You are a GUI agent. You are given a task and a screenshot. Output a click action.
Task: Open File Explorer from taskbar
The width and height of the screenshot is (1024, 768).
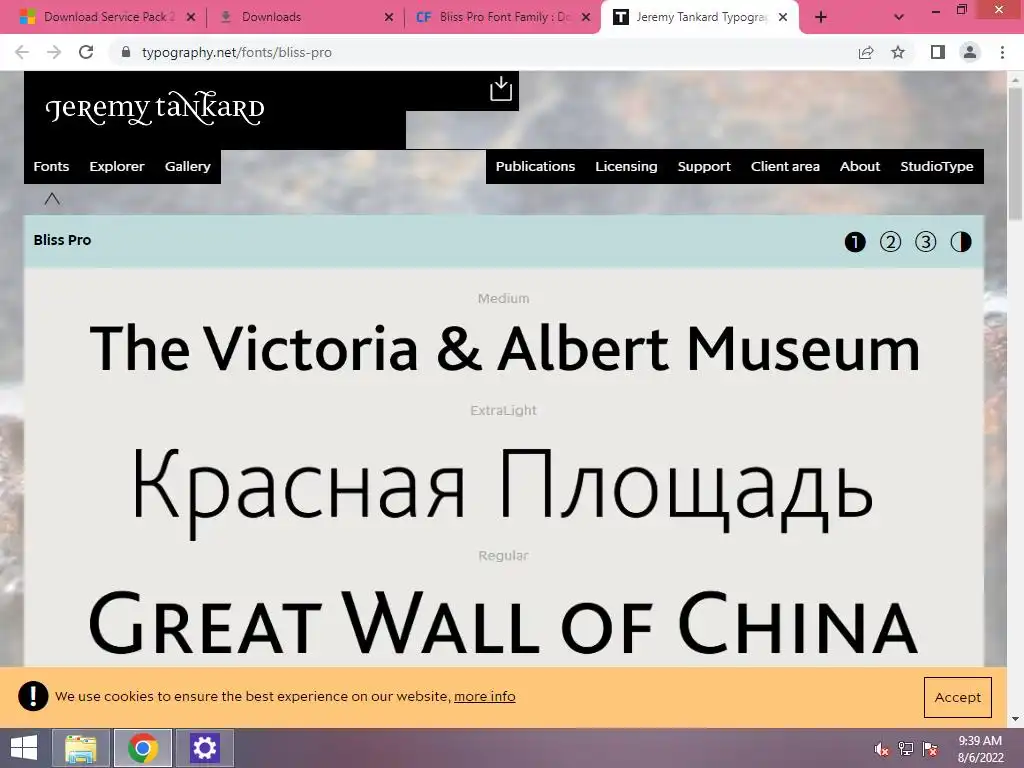coord(81,748)
